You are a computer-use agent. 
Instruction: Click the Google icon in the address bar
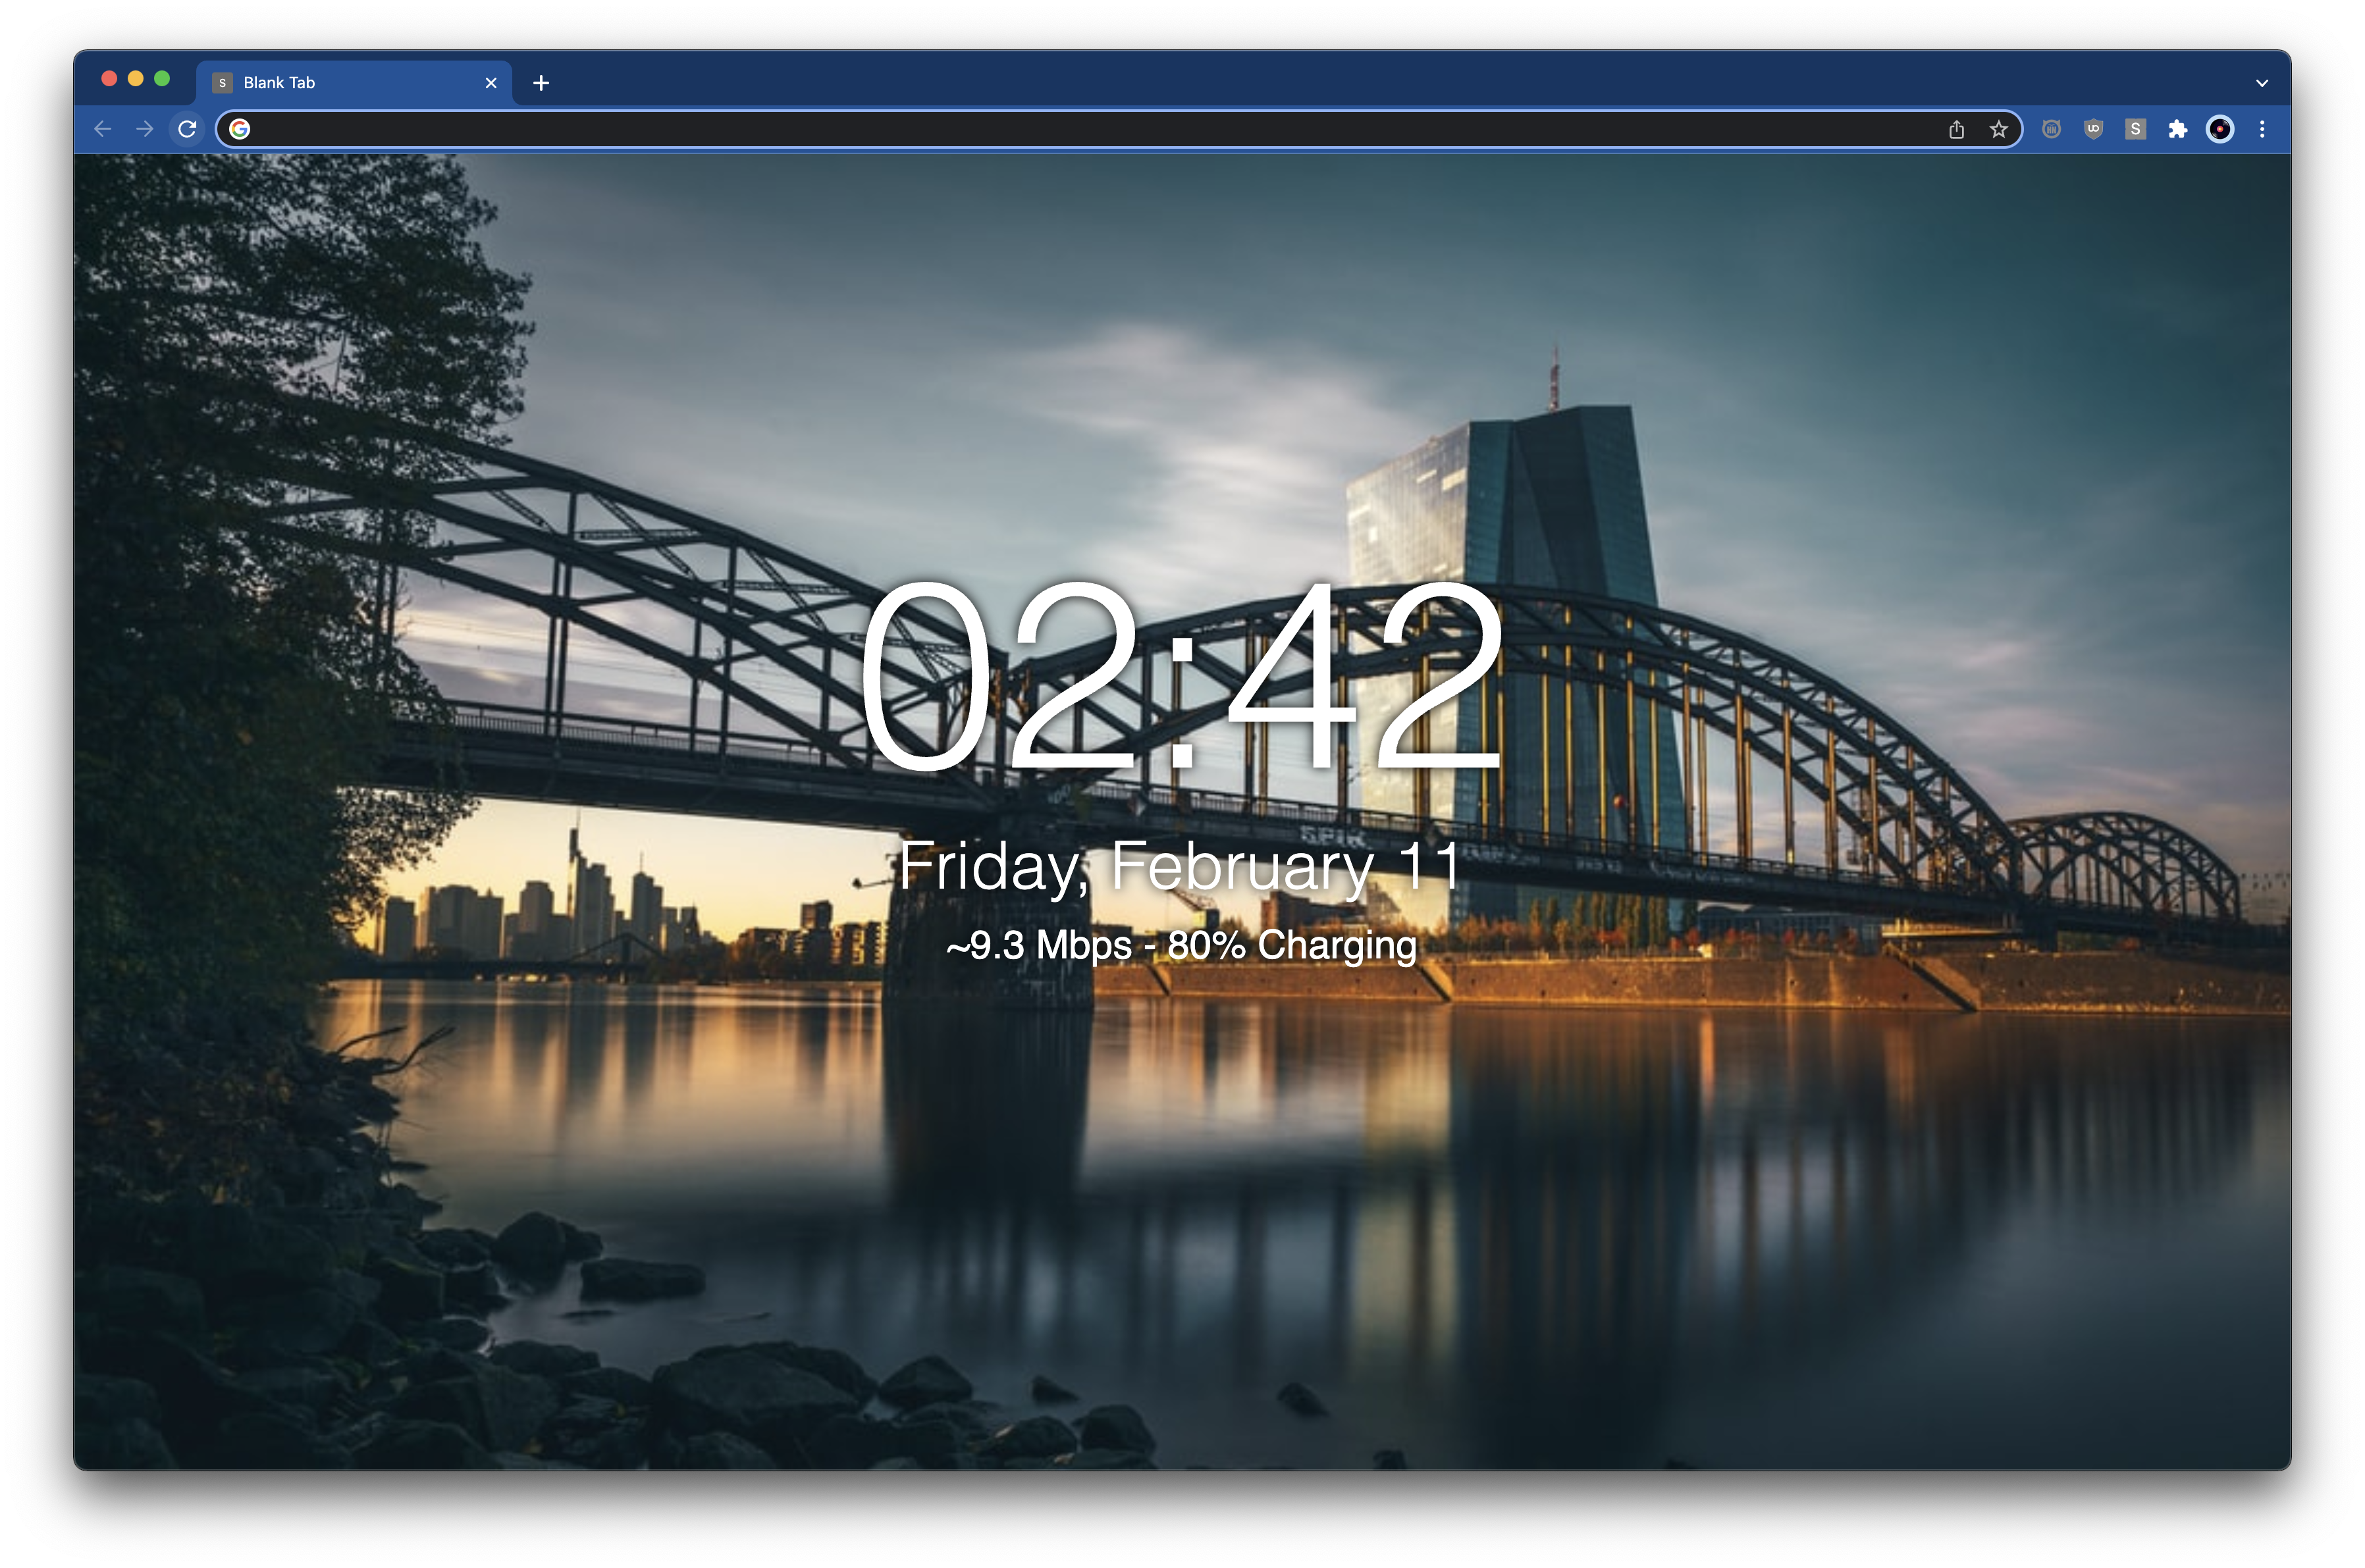coord(240,129)
